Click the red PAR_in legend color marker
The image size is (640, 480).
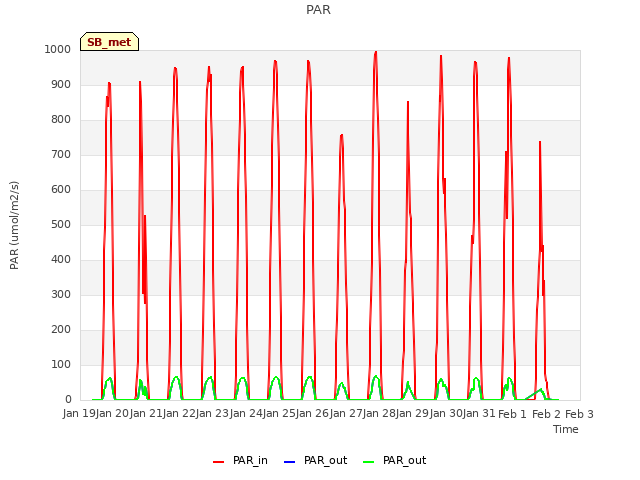click(218, 462)
